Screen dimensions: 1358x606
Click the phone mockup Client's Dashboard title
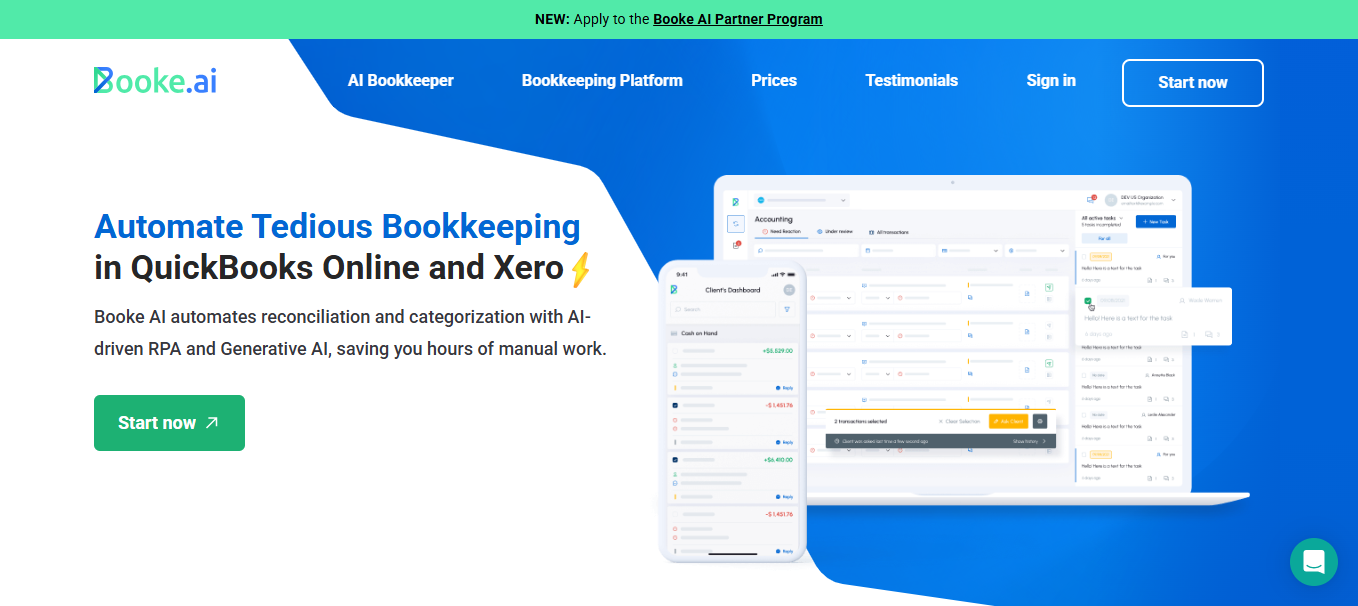[734, 290]
